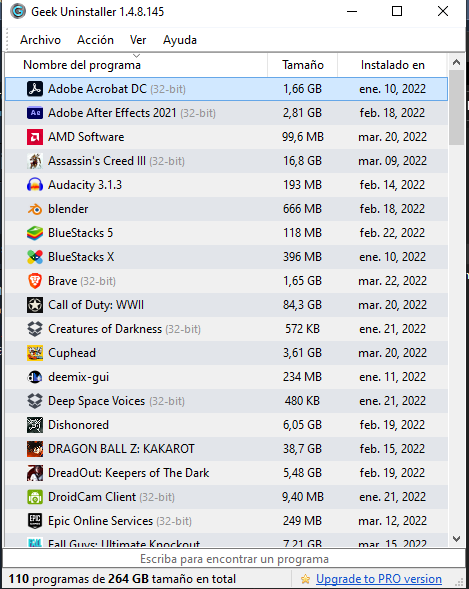Click the Creatures of Darkness icon

tap(35, 329)
